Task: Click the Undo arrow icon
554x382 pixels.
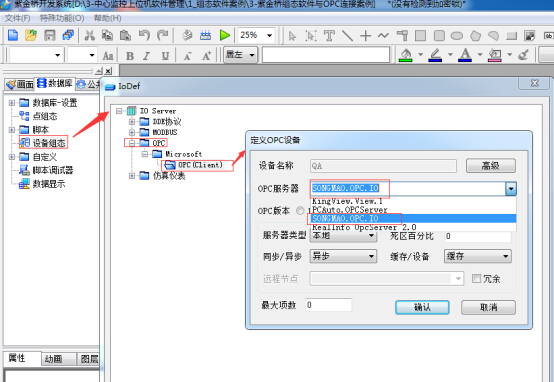Action: click(x=144, y=35)
